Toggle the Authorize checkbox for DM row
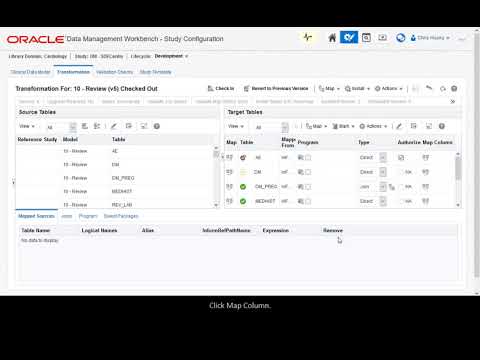The height and width of the screenshot is (360, 480). 401,172
